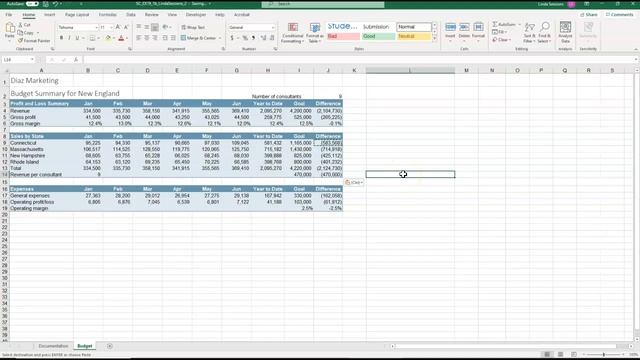Switch to Page Layout view in status bar
640x360 pixels.
pyautogui.click(x=560, y=354)
